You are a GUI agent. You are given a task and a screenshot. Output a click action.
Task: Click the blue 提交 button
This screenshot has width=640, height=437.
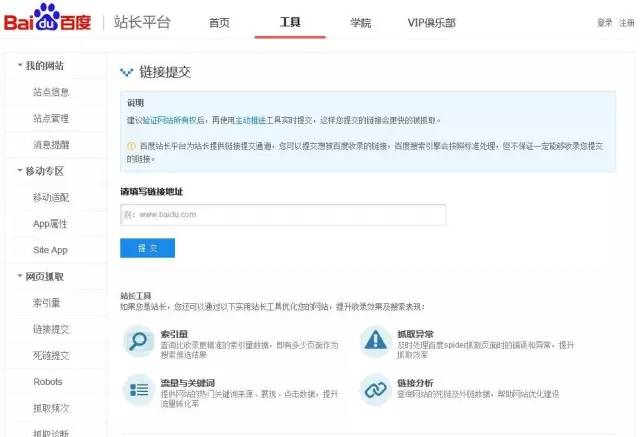[147, 248]
